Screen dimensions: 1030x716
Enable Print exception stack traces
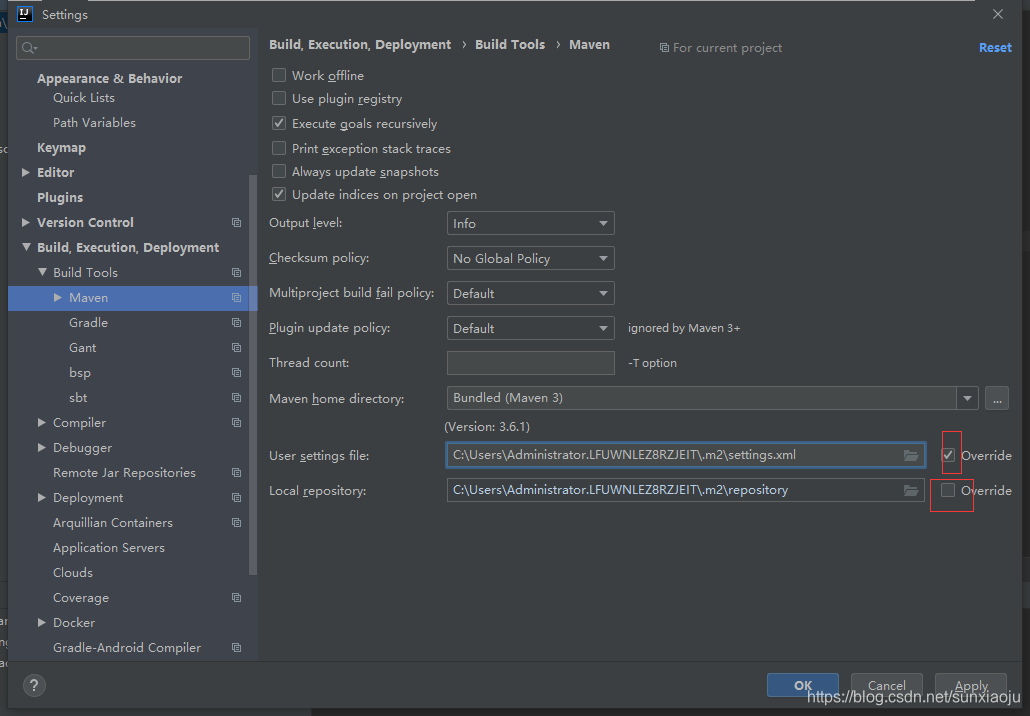click(279, 148)
